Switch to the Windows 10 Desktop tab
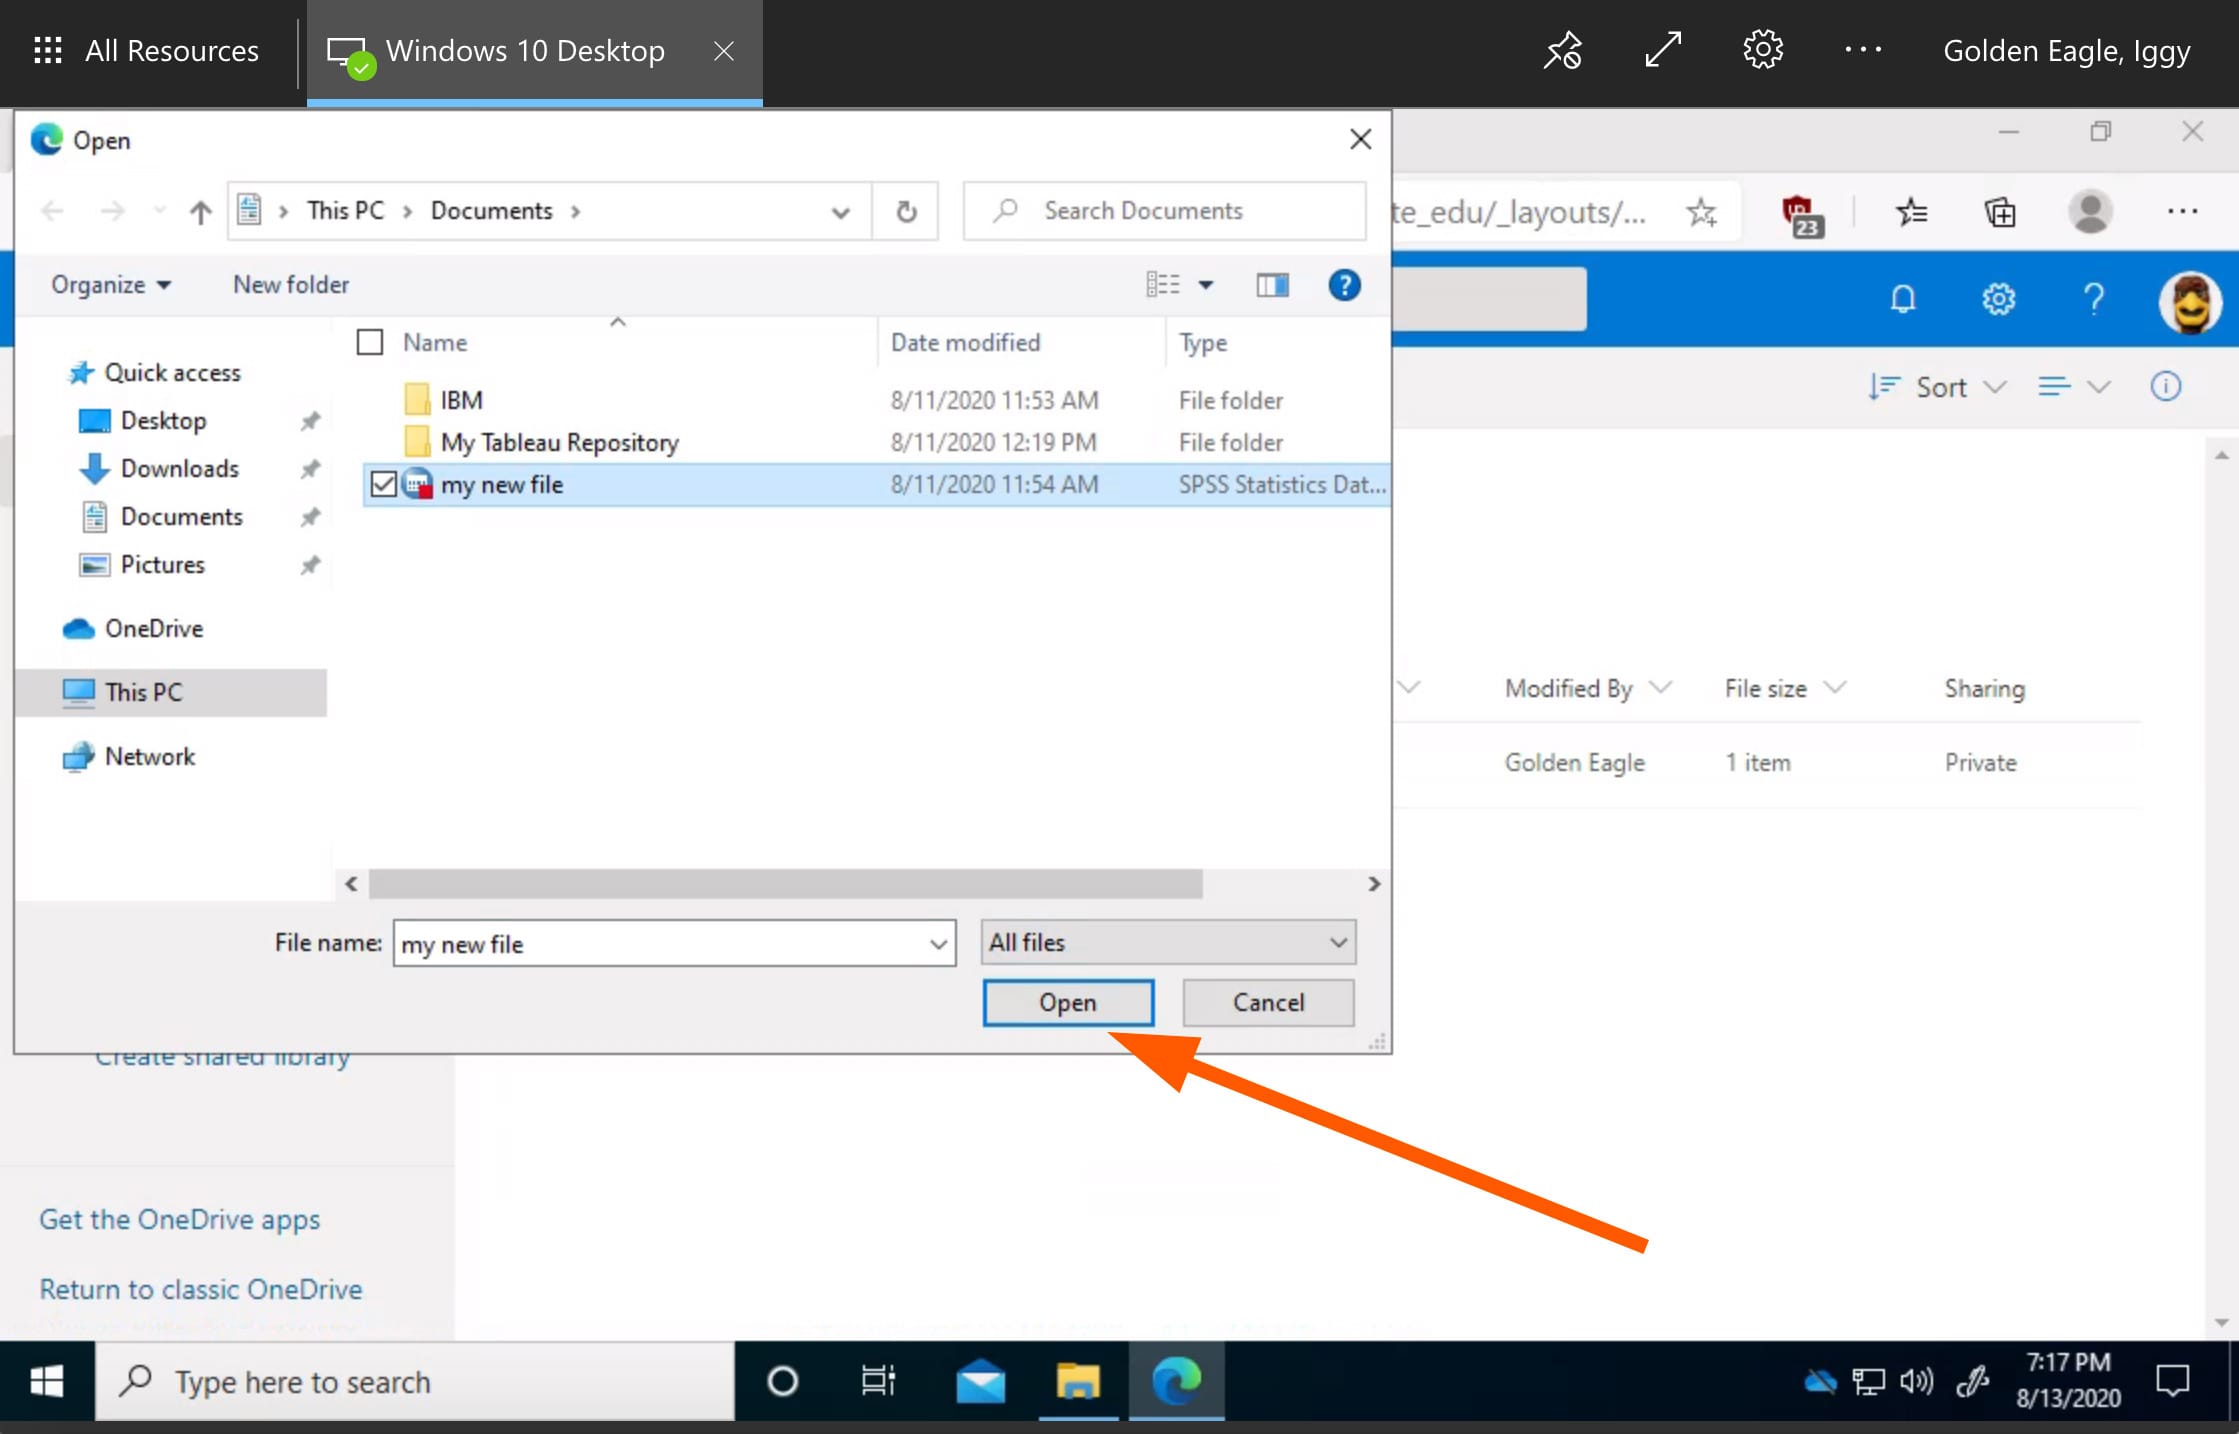The height and width of the screenshot is (1434, 2239). [x=525, y=51]
